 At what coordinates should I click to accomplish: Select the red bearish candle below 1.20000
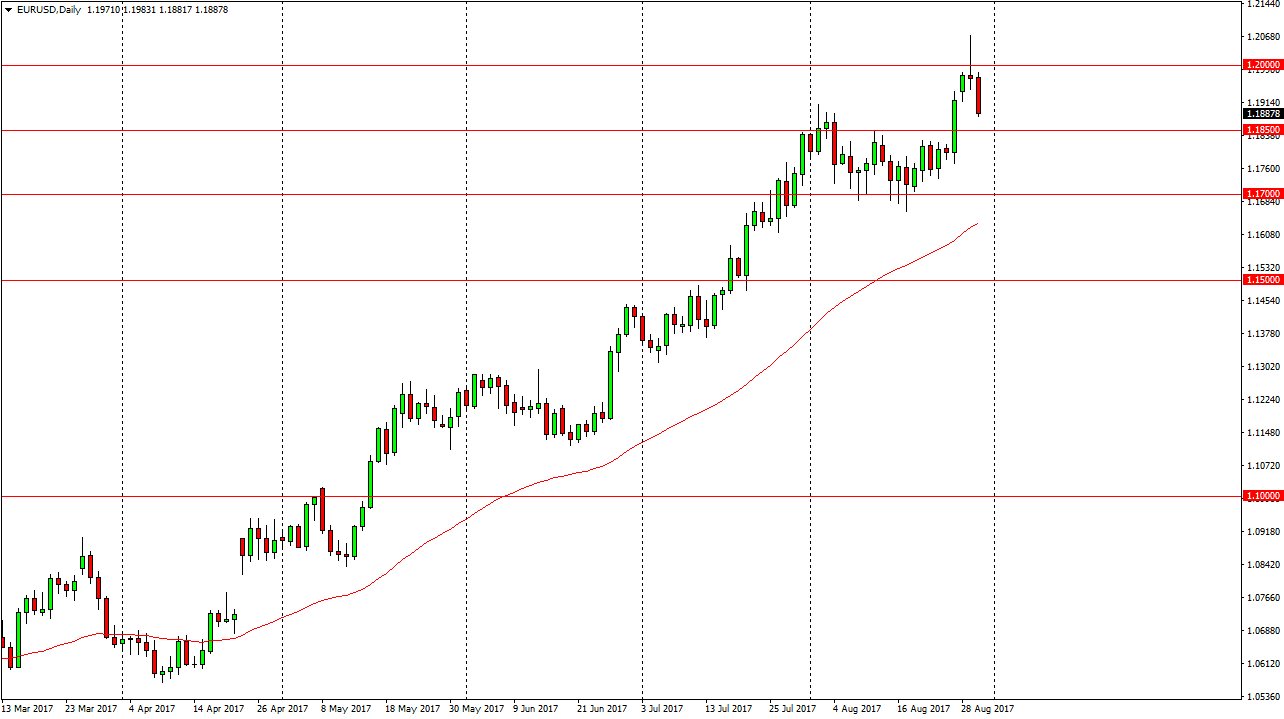(x=978, y=96)
